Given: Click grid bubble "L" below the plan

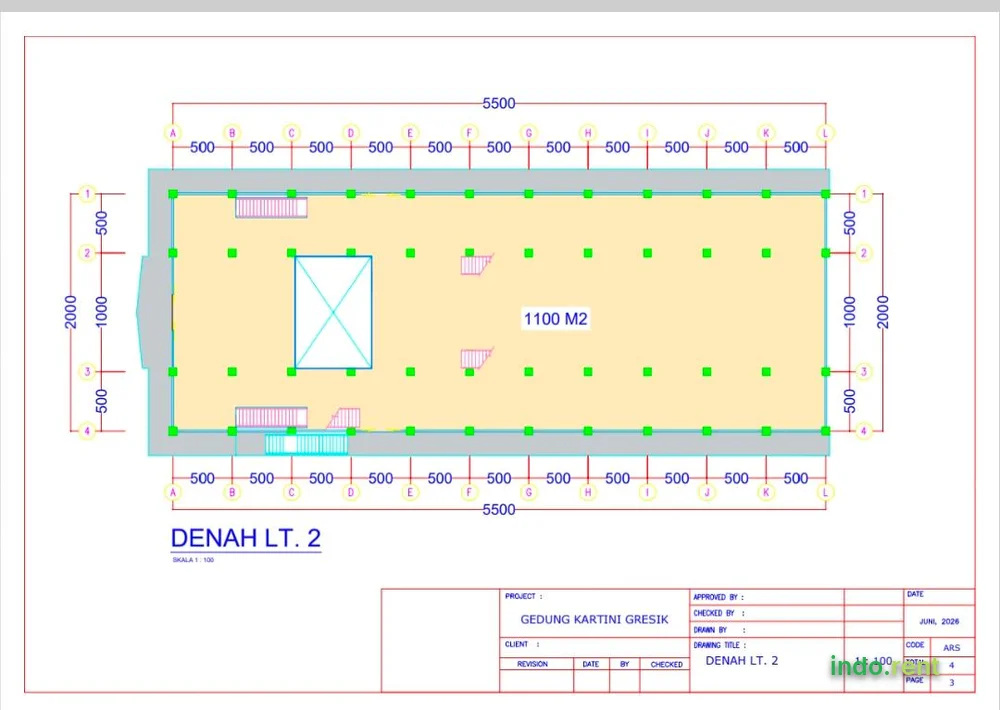Looking at the screenshot, I should pos(826,492).
